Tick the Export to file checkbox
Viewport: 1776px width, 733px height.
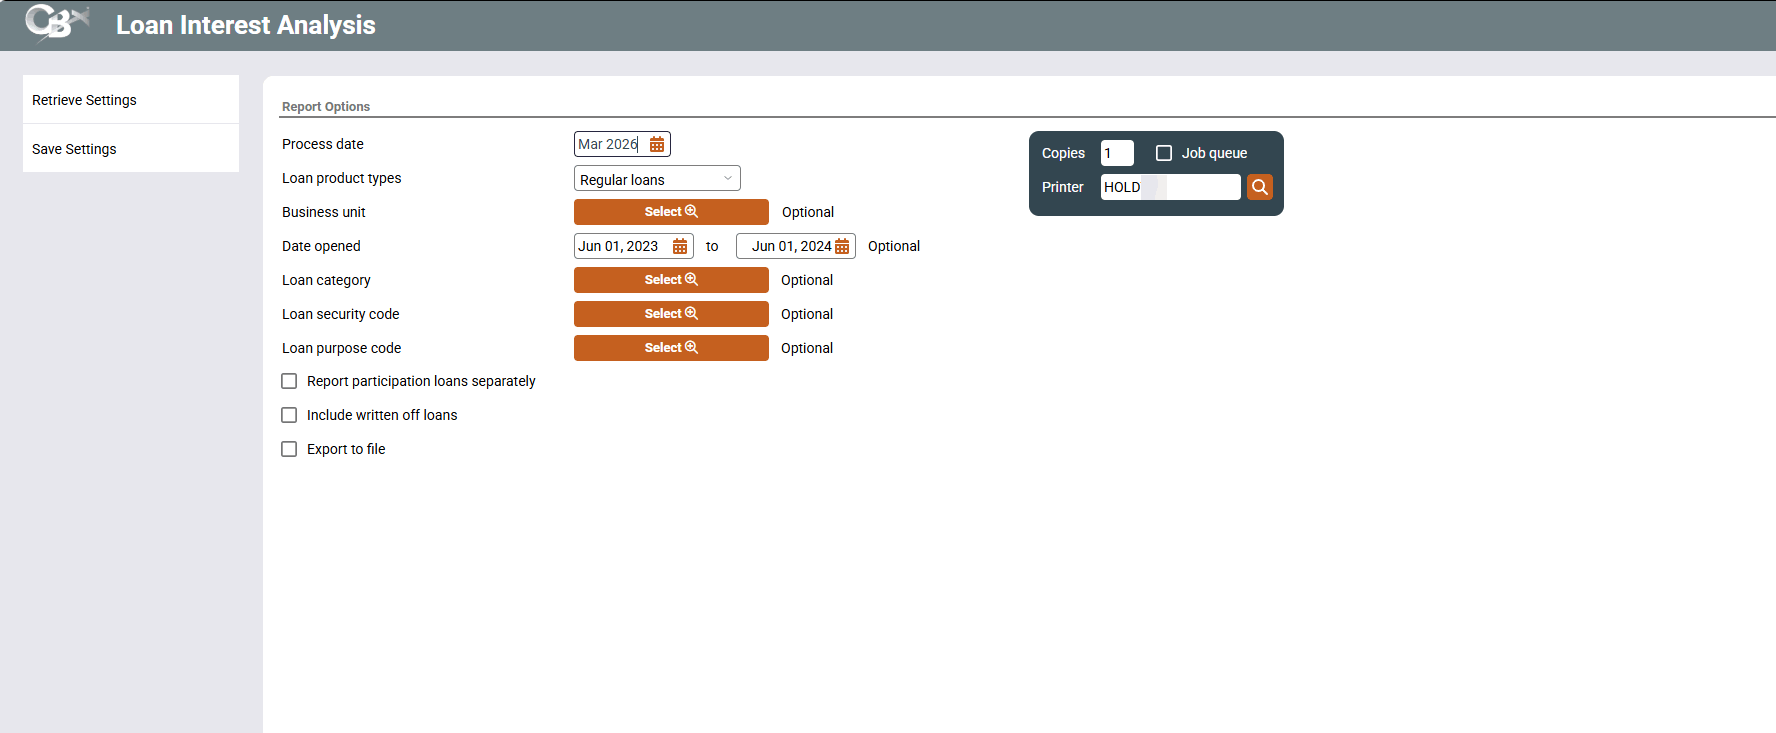tap(289, 449)
